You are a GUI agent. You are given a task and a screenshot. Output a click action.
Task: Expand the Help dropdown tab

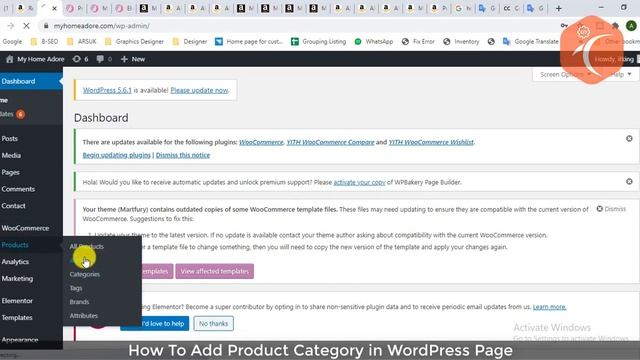pyautogui.click(x=621, y=74)
